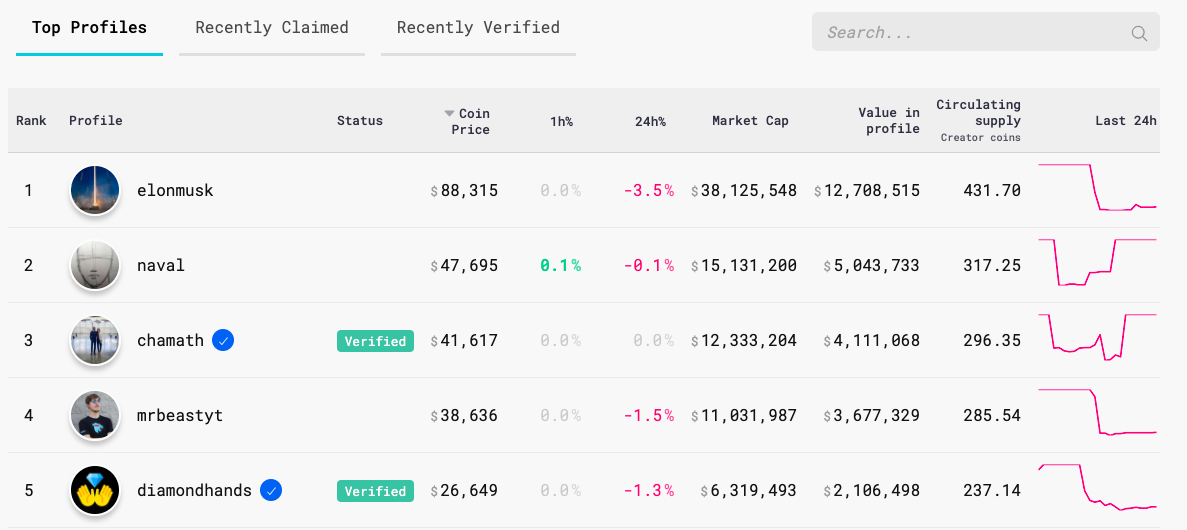This screenshot has width=1187, height=530.
Task: Open the mrbeastyt profile link
Action: [180, 416]
